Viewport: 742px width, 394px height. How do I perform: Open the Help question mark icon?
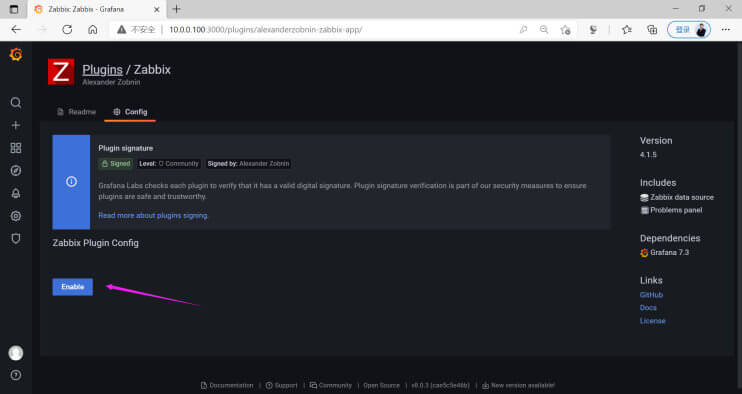pyautogui.click(x=16, y=375)
